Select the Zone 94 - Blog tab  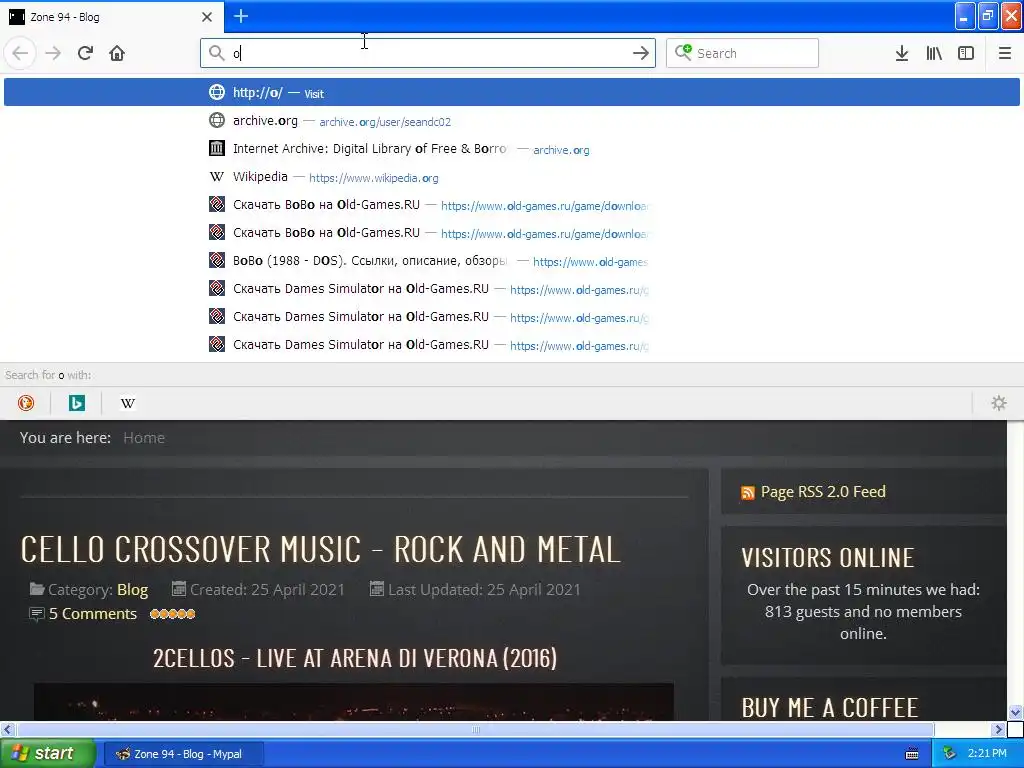coord(112,17)
